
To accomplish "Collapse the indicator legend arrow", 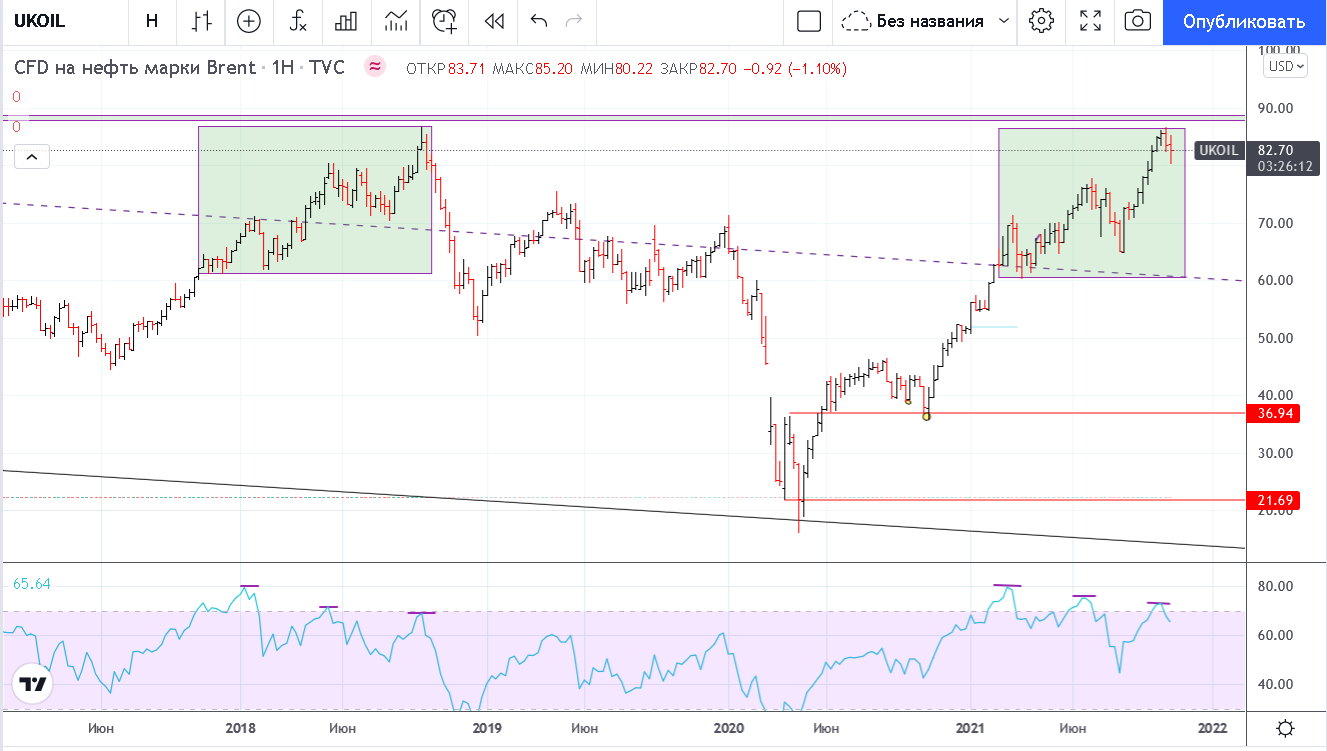I will click(x=31, y=157).
